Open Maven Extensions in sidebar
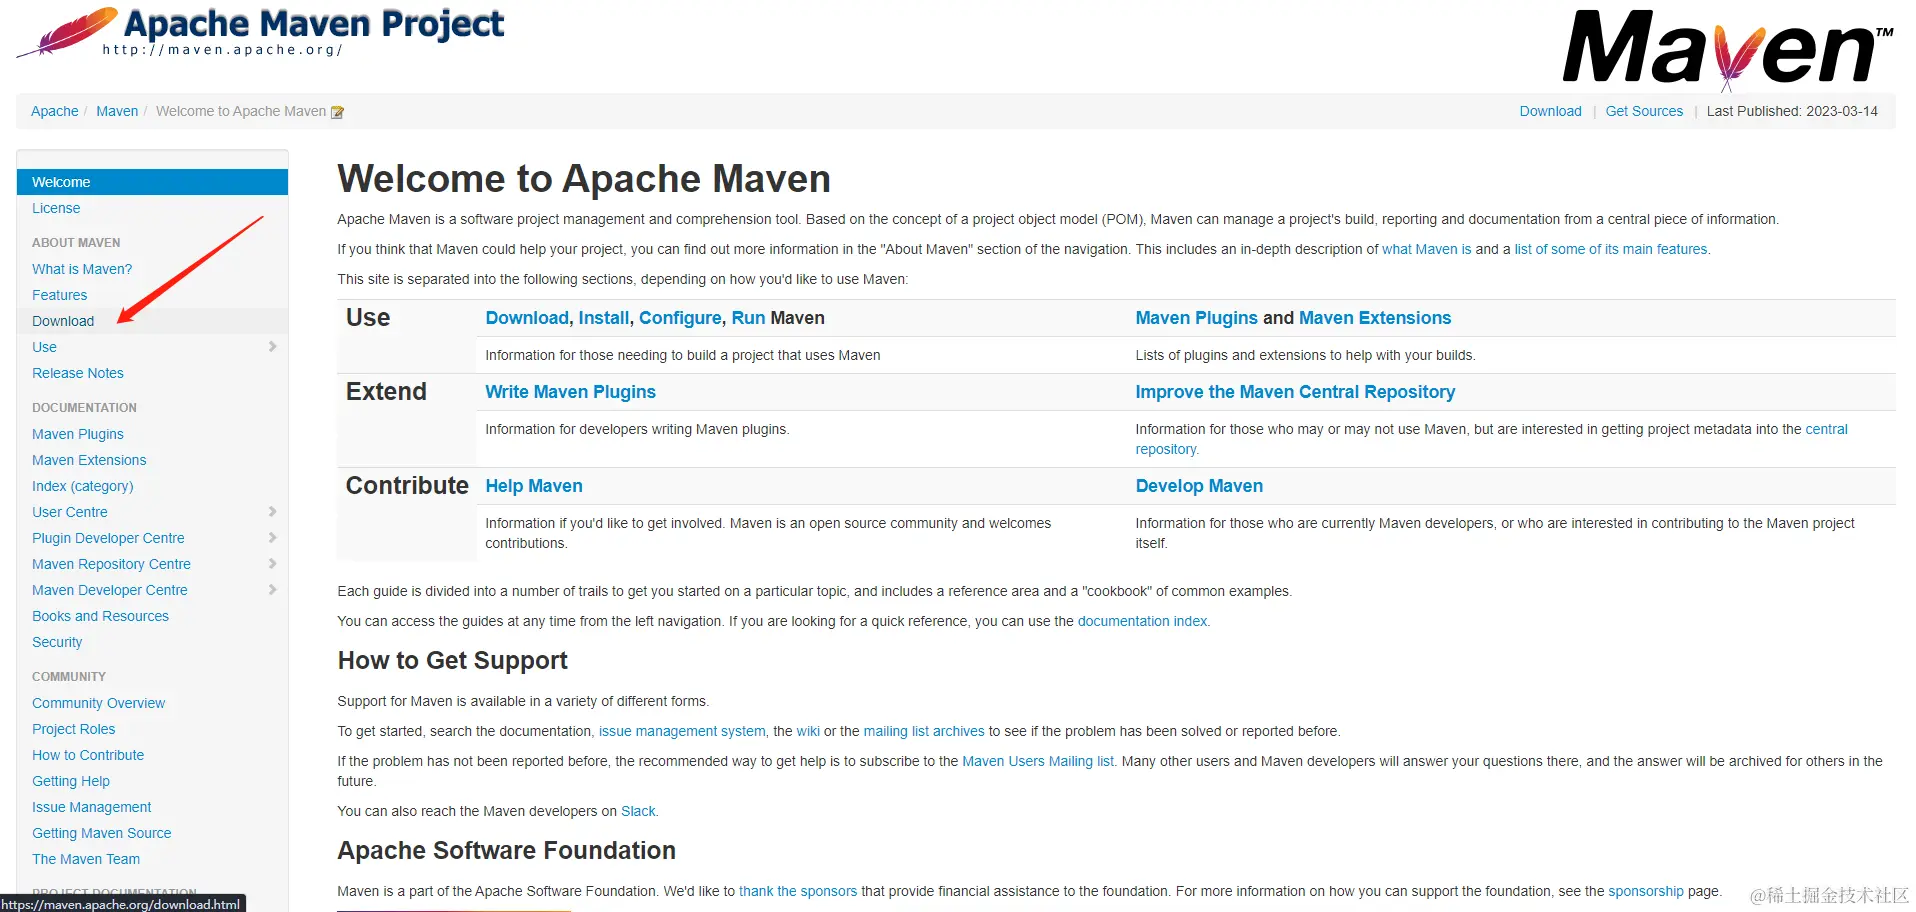The width and height of the screenshot is (1916, 912). point(89,460)
